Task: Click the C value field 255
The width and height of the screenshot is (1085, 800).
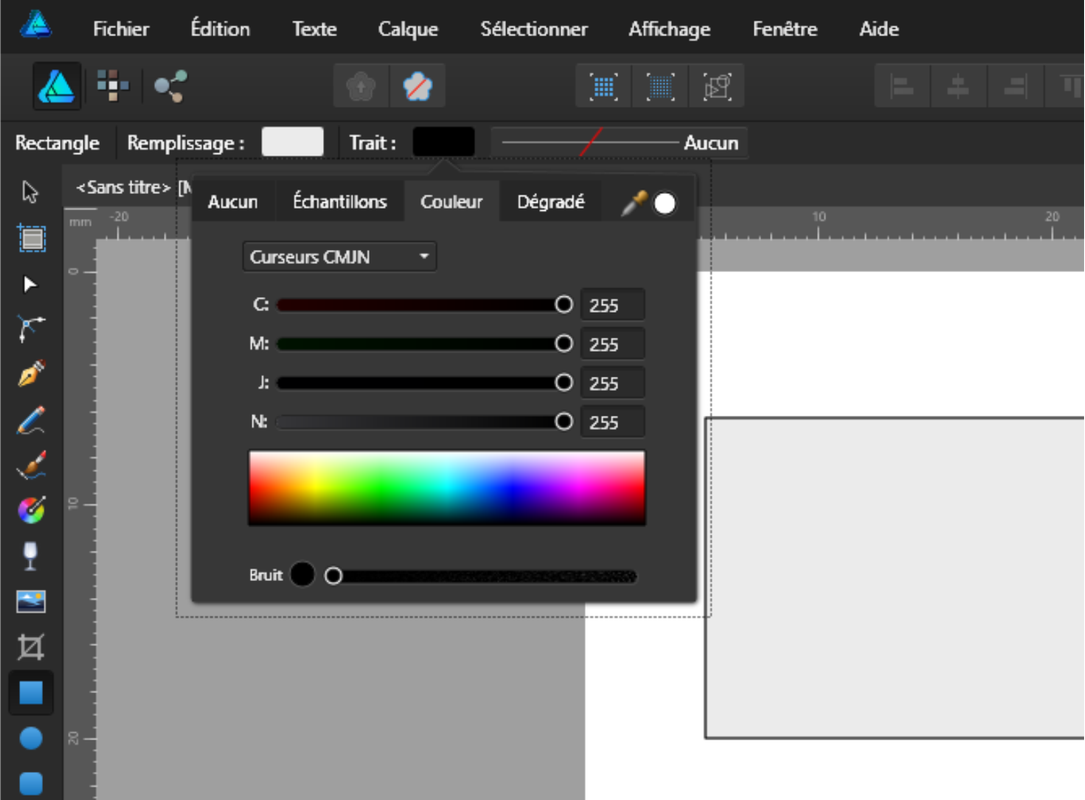Action: click(612, 305)
